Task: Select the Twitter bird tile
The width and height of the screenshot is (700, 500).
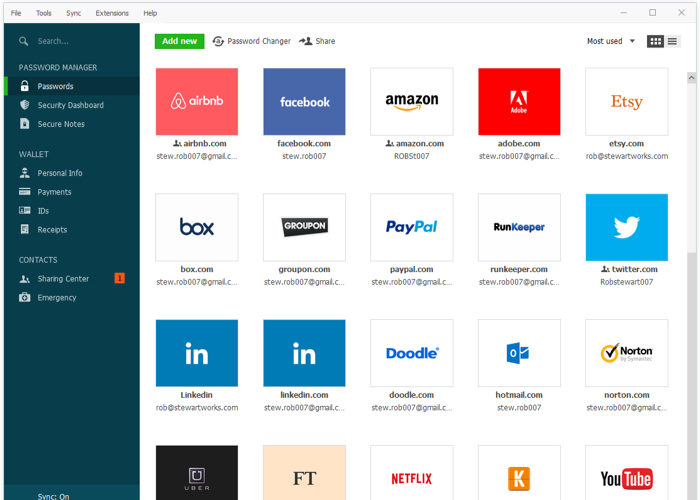Action: click(x=627, y=227)
